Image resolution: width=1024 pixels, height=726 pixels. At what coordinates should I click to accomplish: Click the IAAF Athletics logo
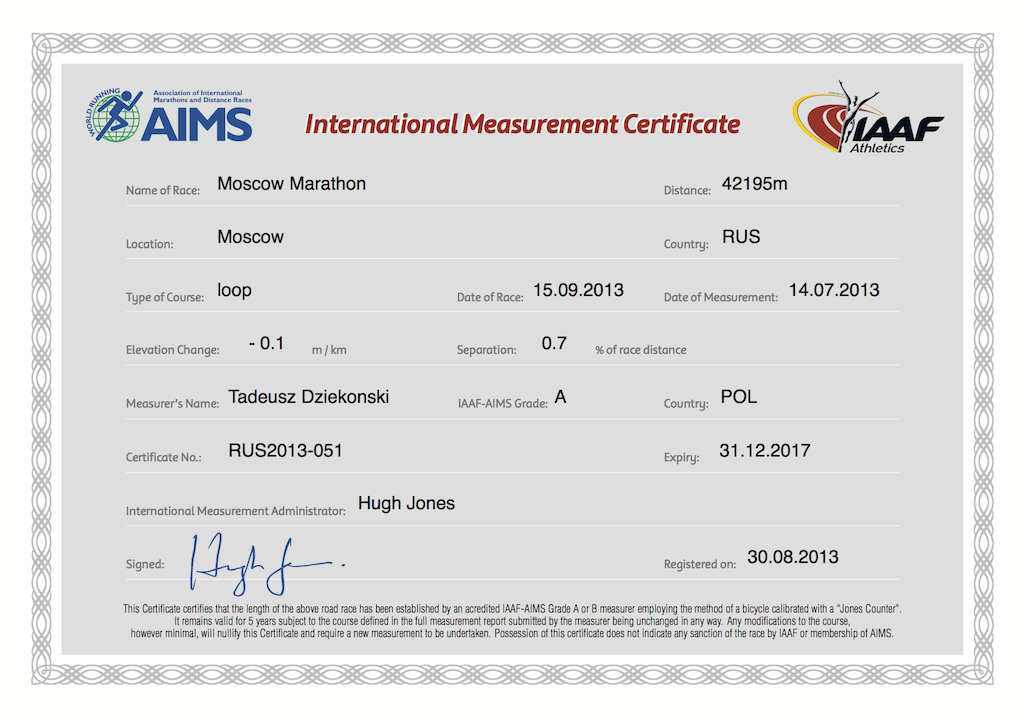868,118
